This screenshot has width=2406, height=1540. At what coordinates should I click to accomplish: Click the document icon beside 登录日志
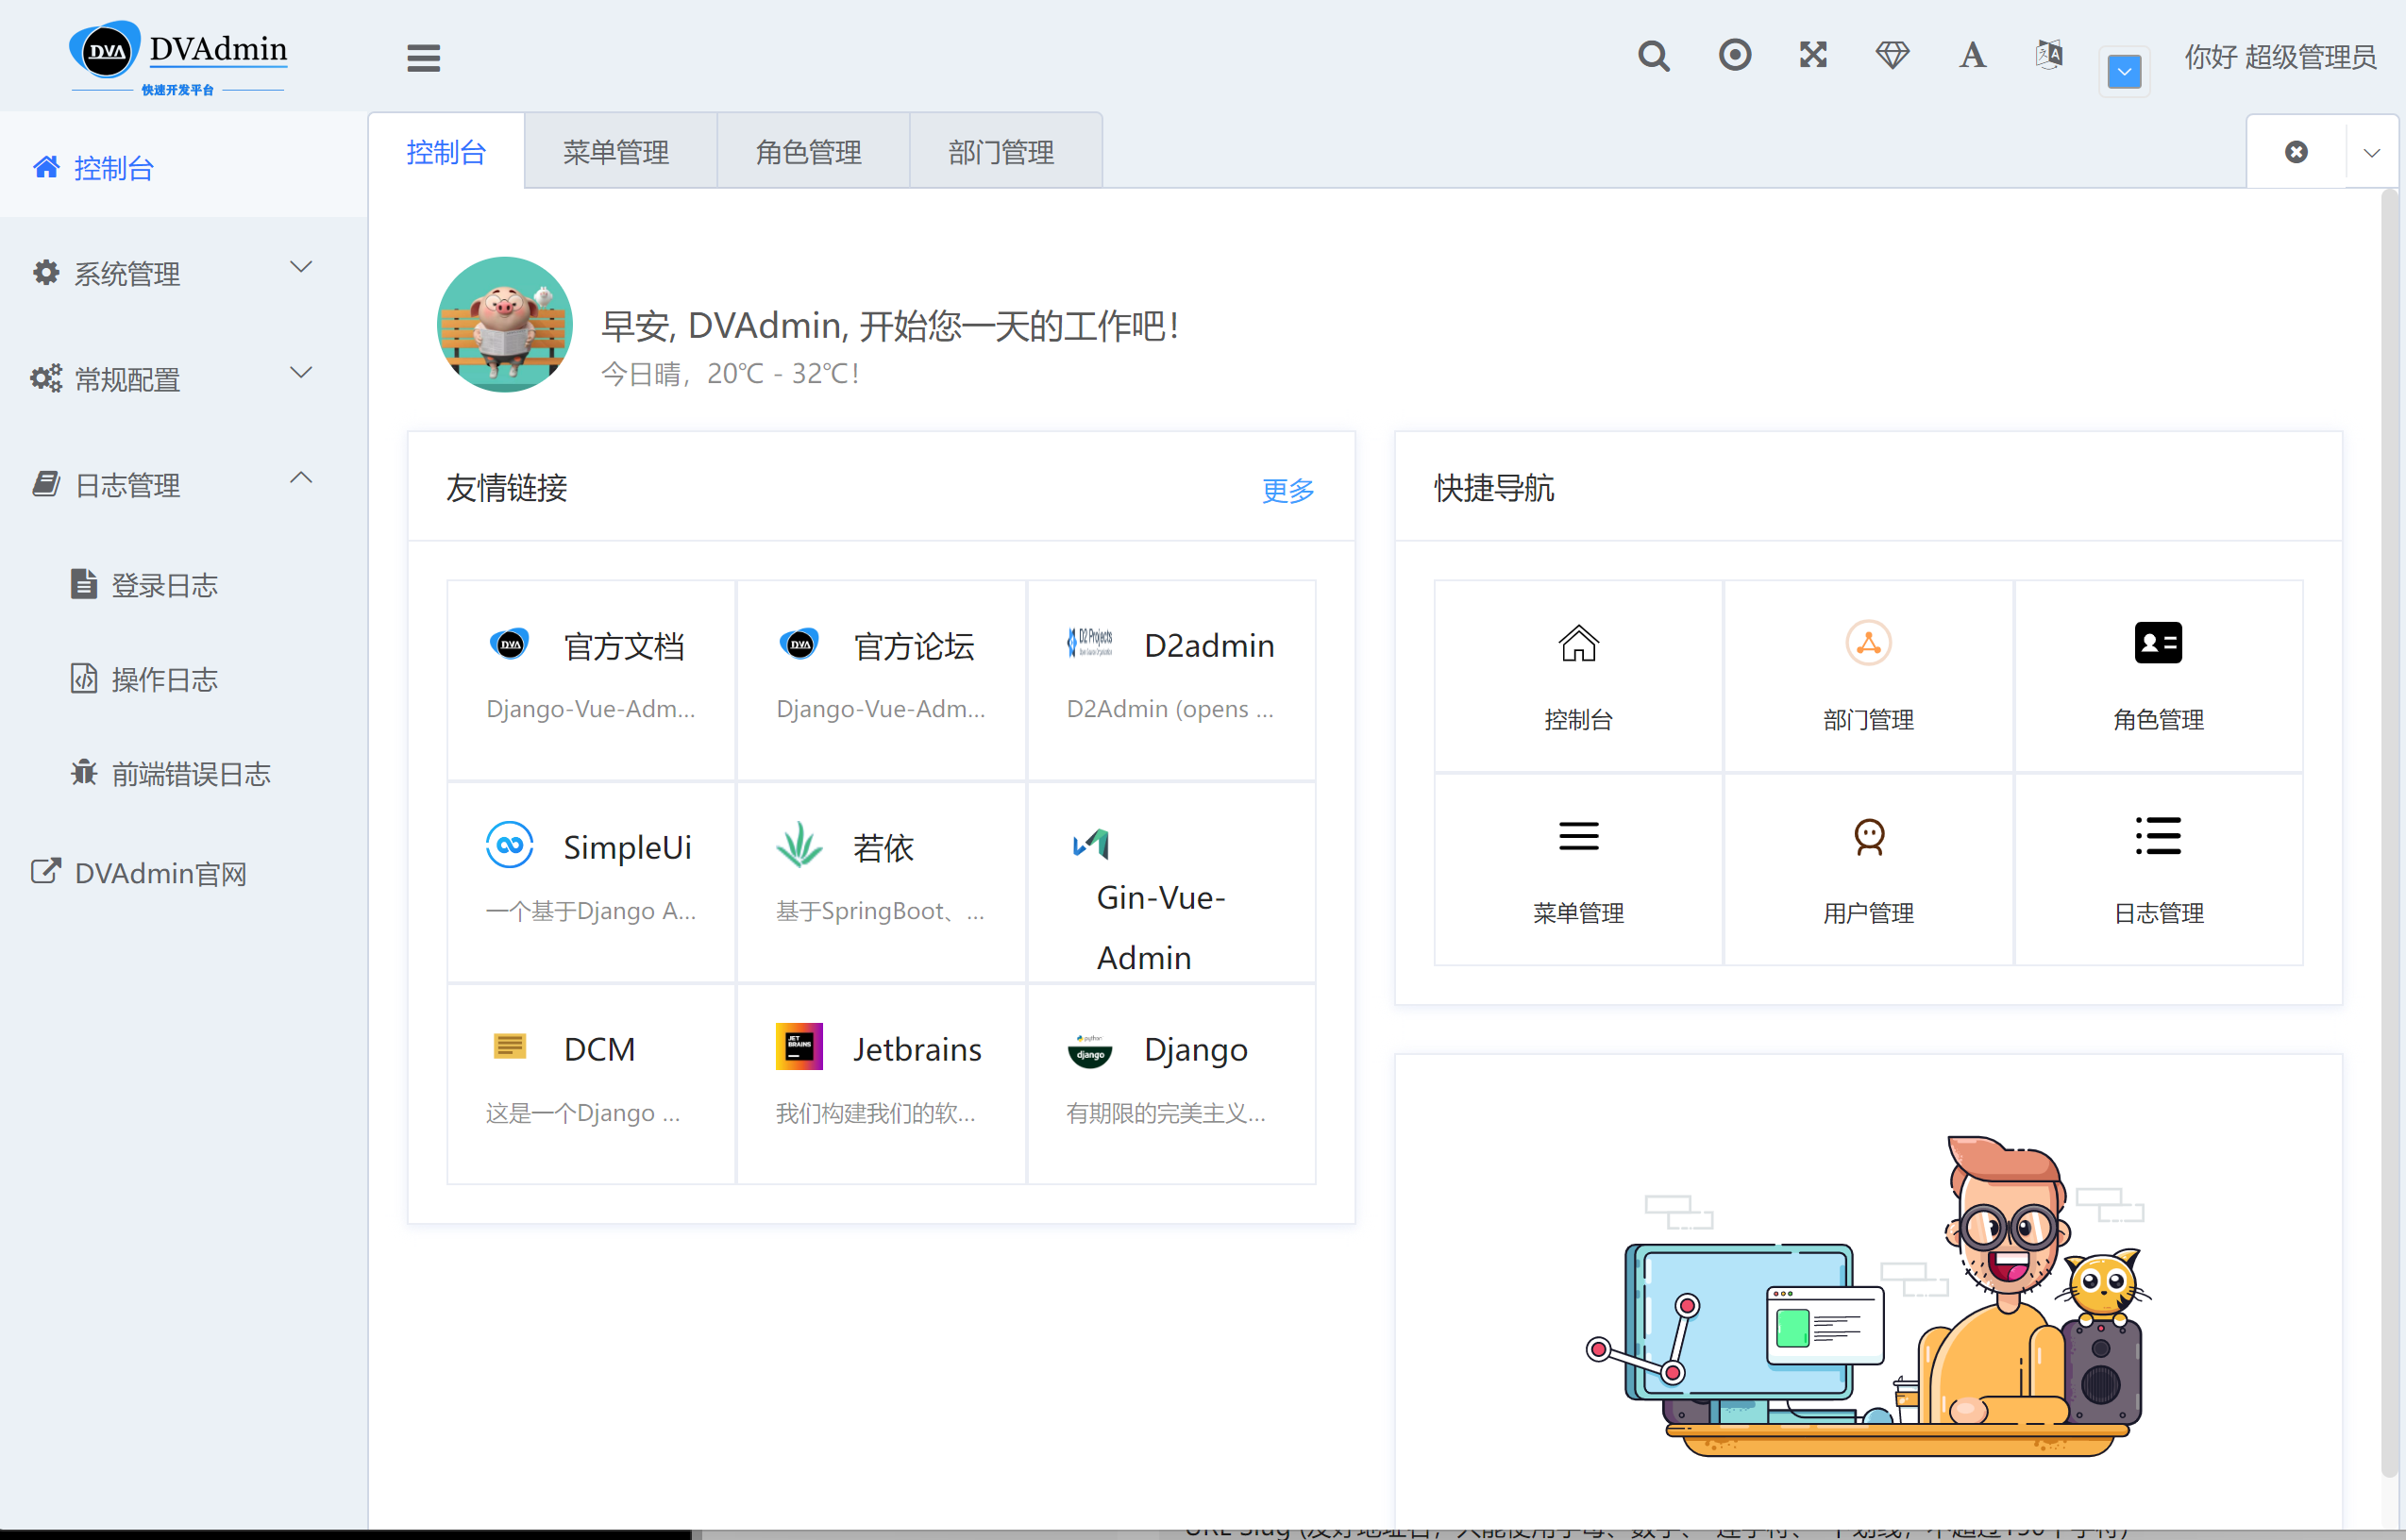(x=84, y=583)
